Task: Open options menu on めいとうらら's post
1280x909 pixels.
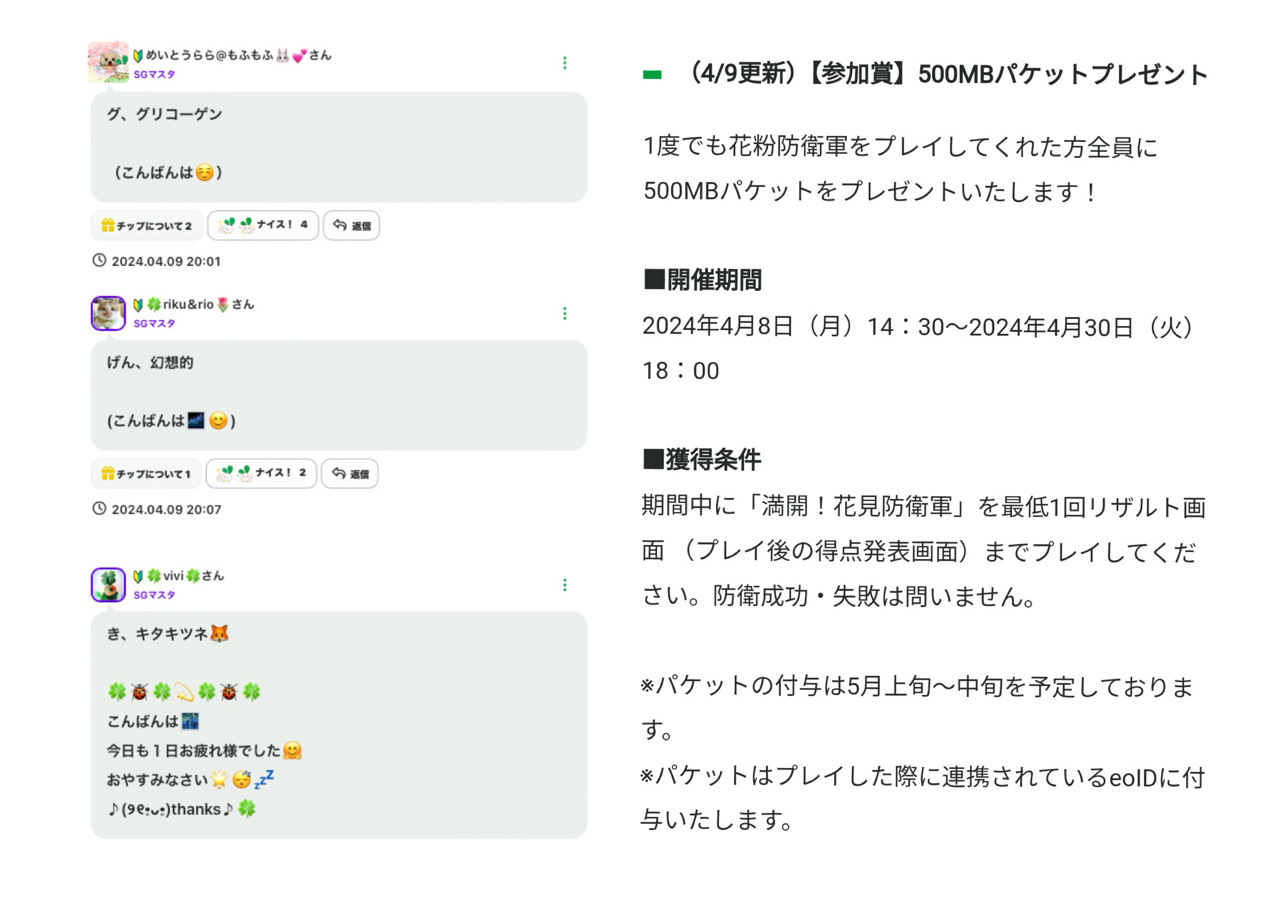Action: tap(565, 63)
